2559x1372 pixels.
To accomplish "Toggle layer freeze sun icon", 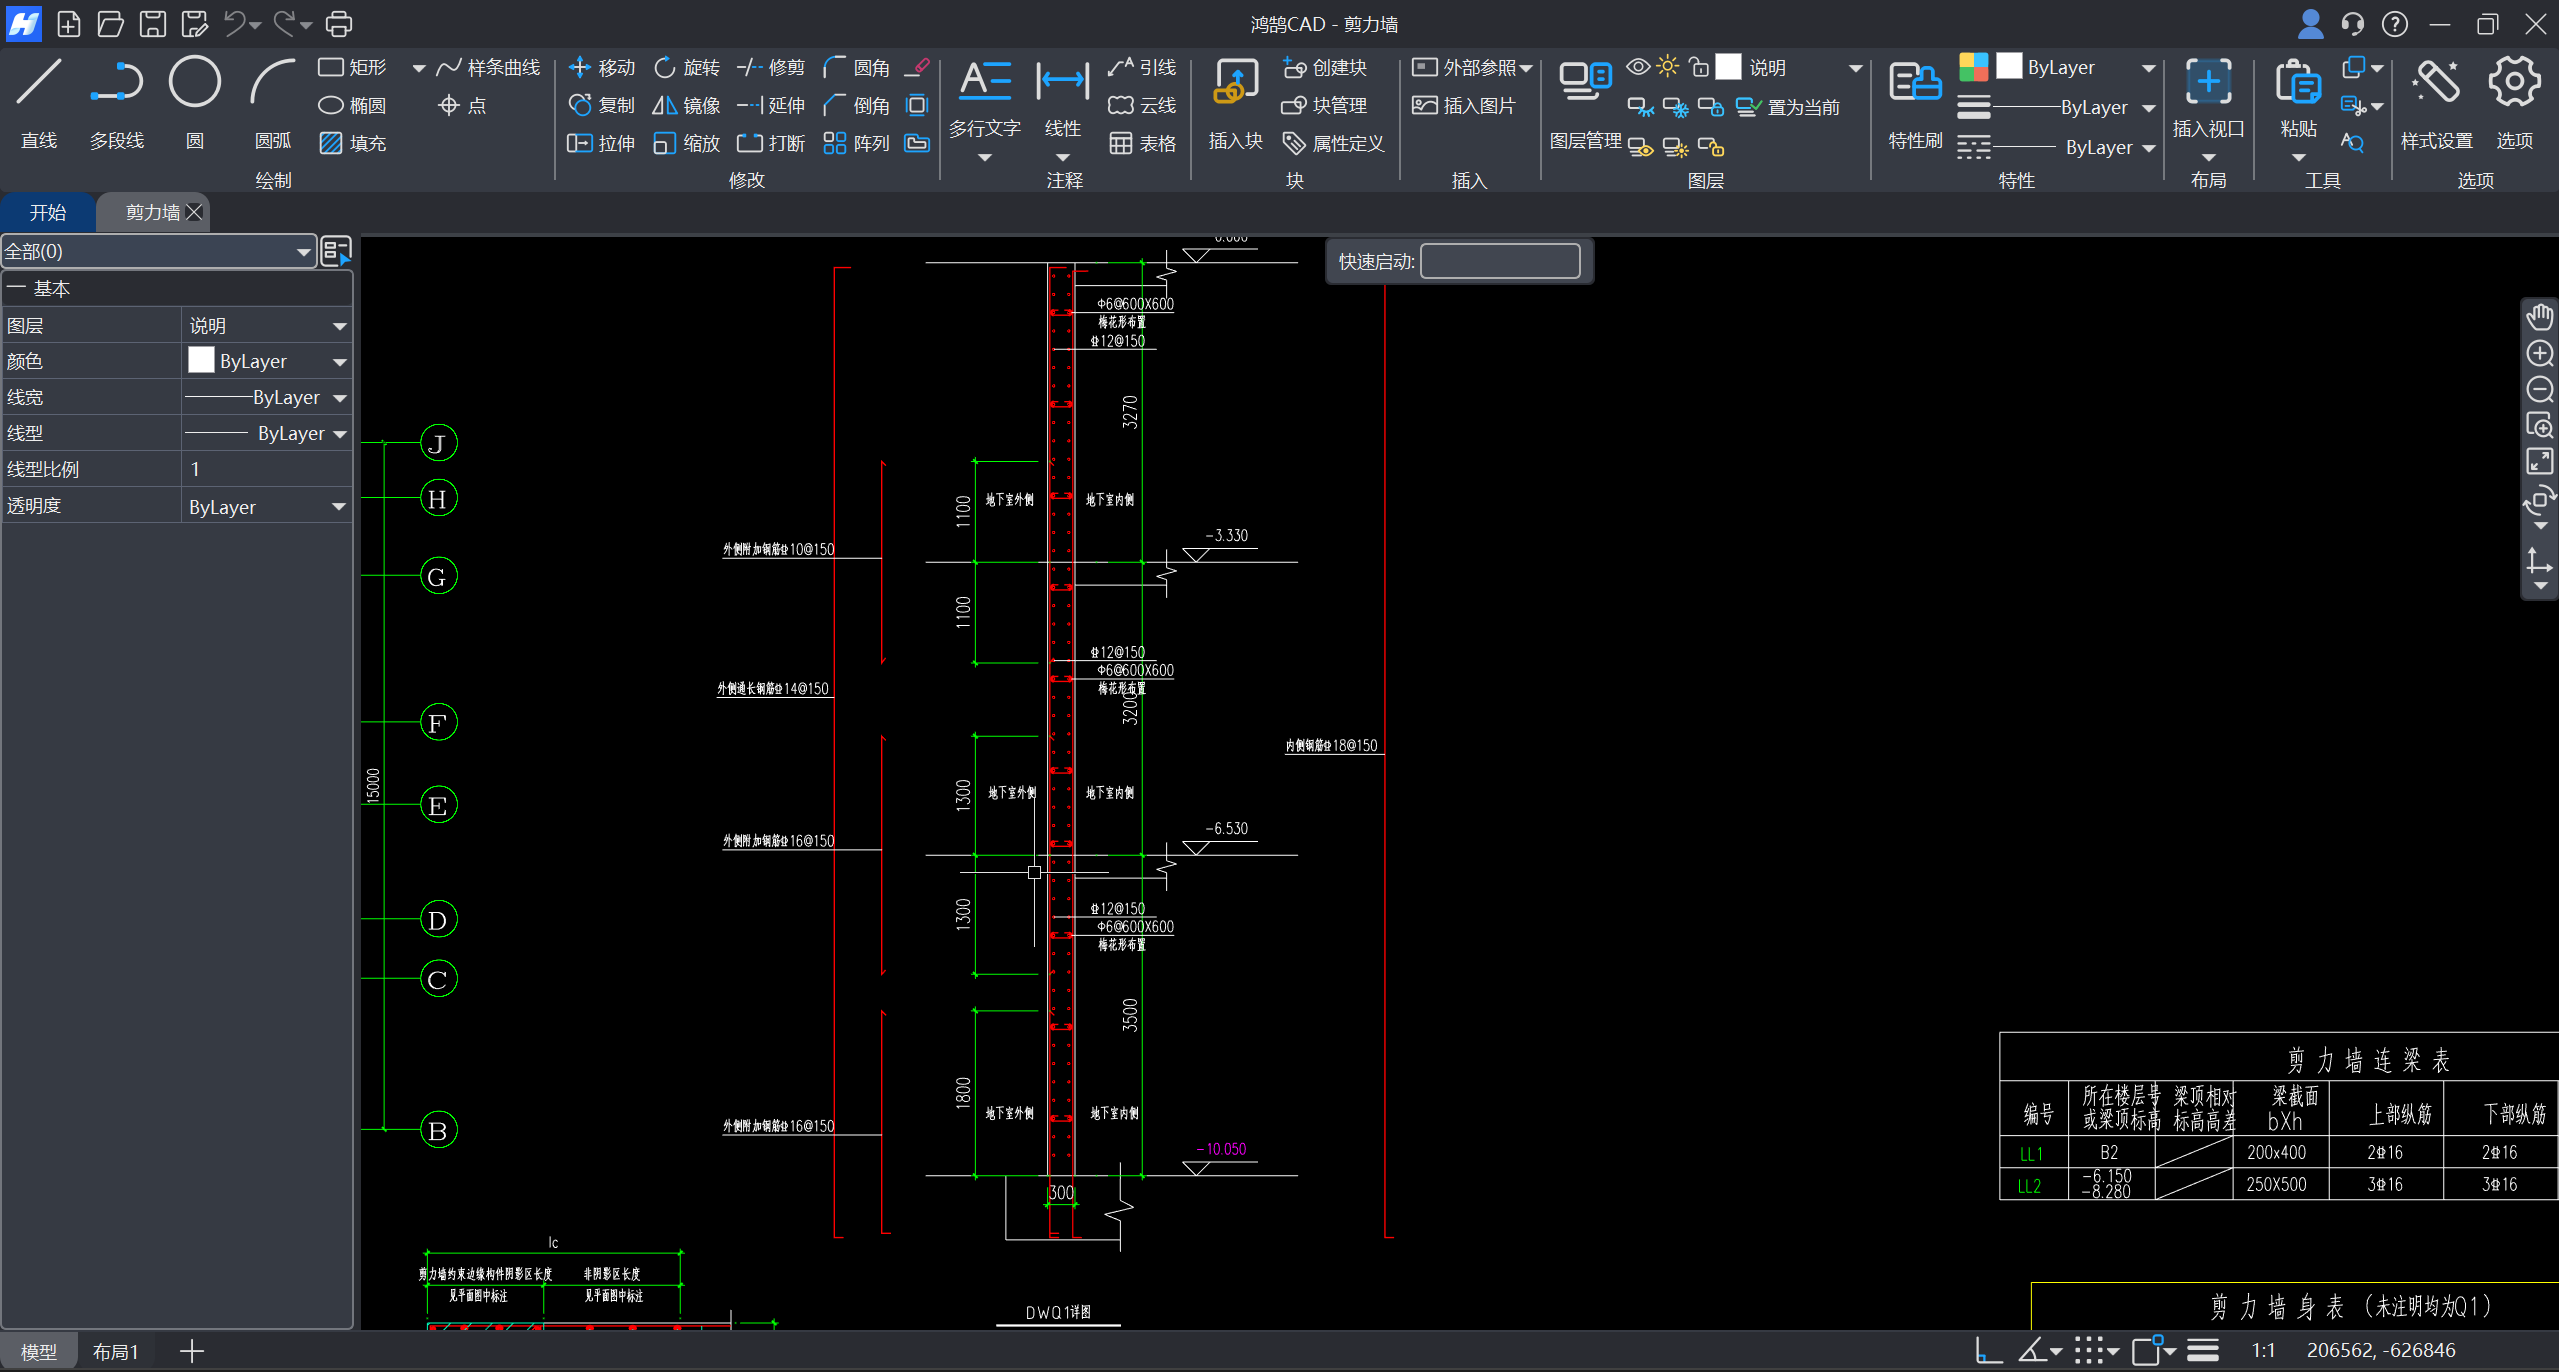I will pyautogui.click(x=1667, y=67).
